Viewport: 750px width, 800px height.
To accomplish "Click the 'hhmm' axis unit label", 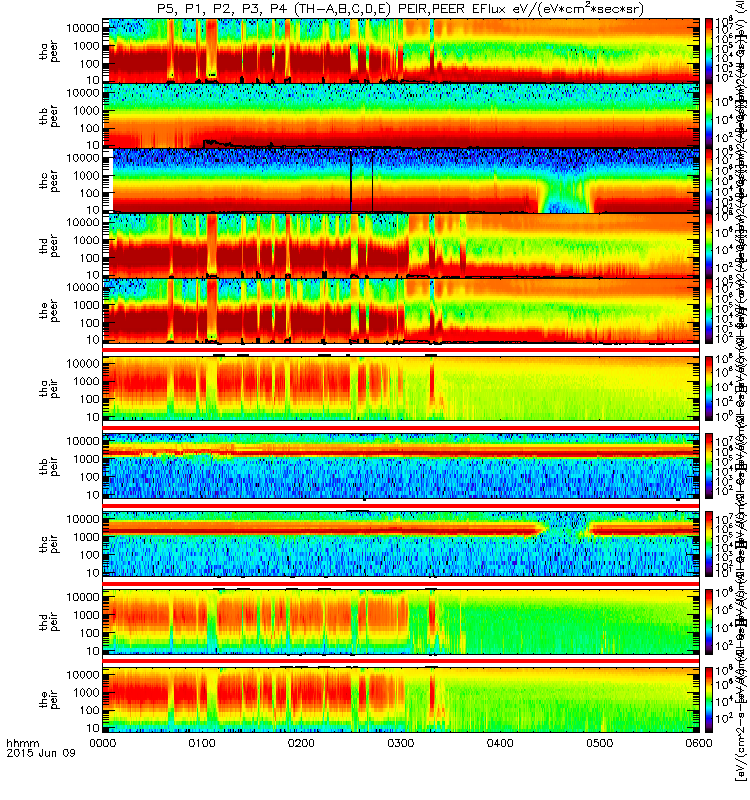I will point(22,743).
